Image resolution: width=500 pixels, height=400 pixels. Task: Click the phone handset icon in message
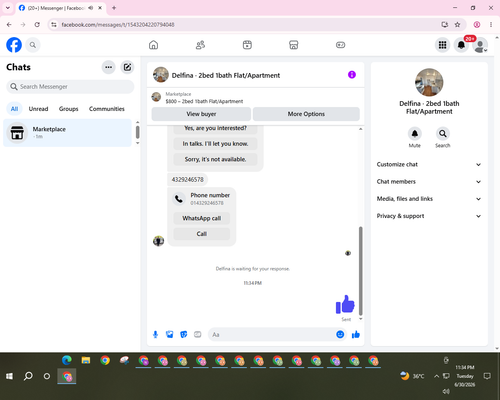coord(179,199)
